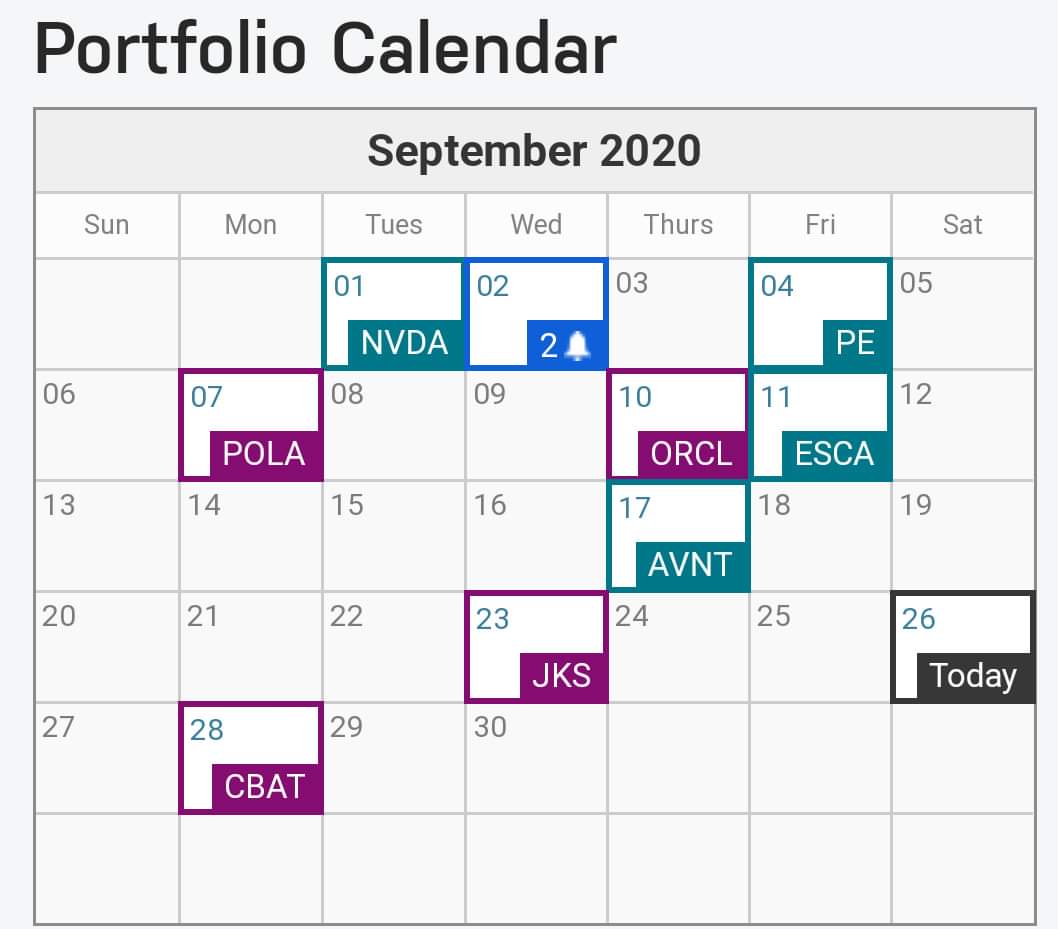Select the Today cell on September 26
Image resolution: width=1058 pixels, height=929 pixels.
point(962,648)
